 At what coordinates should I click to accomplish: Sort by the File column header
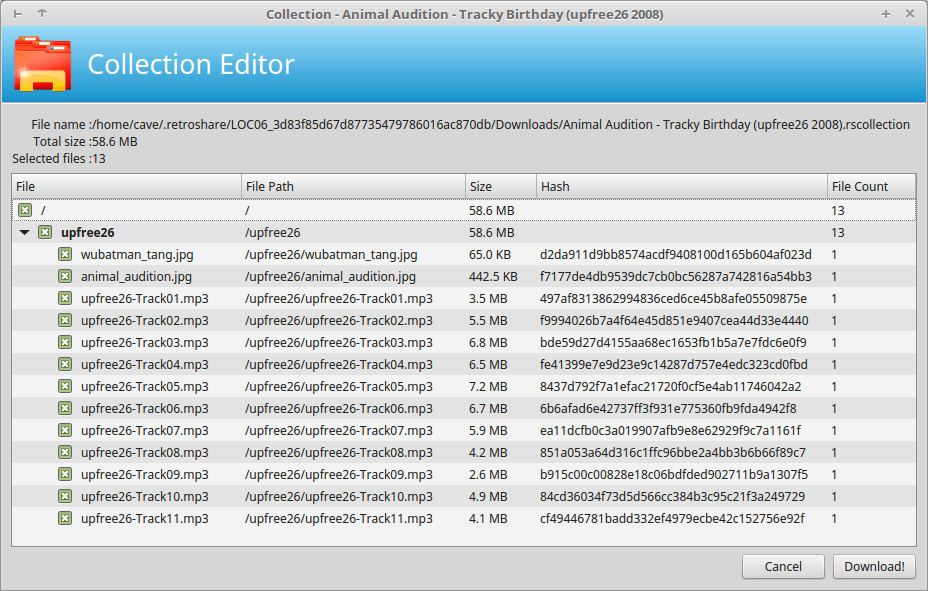[127, 186]
